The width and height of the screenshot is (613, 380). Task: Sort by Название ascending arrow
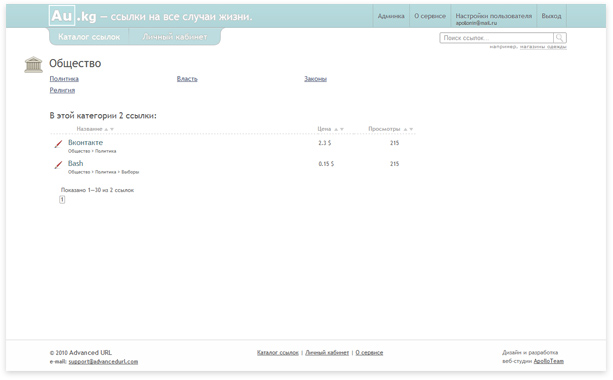pos(106,129)
